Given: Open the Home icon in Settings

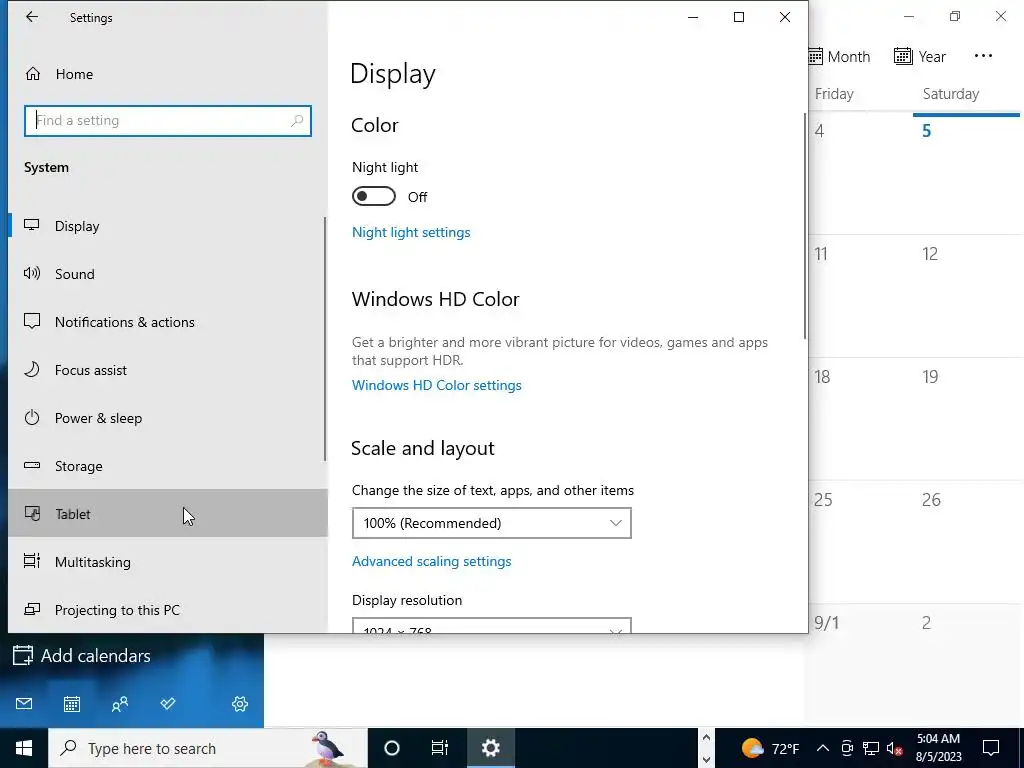Looking at the screenshot, I should (33, 74).
